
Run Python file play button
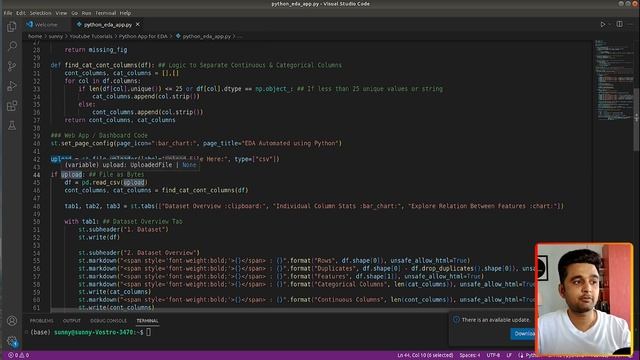tap(602, 24)
